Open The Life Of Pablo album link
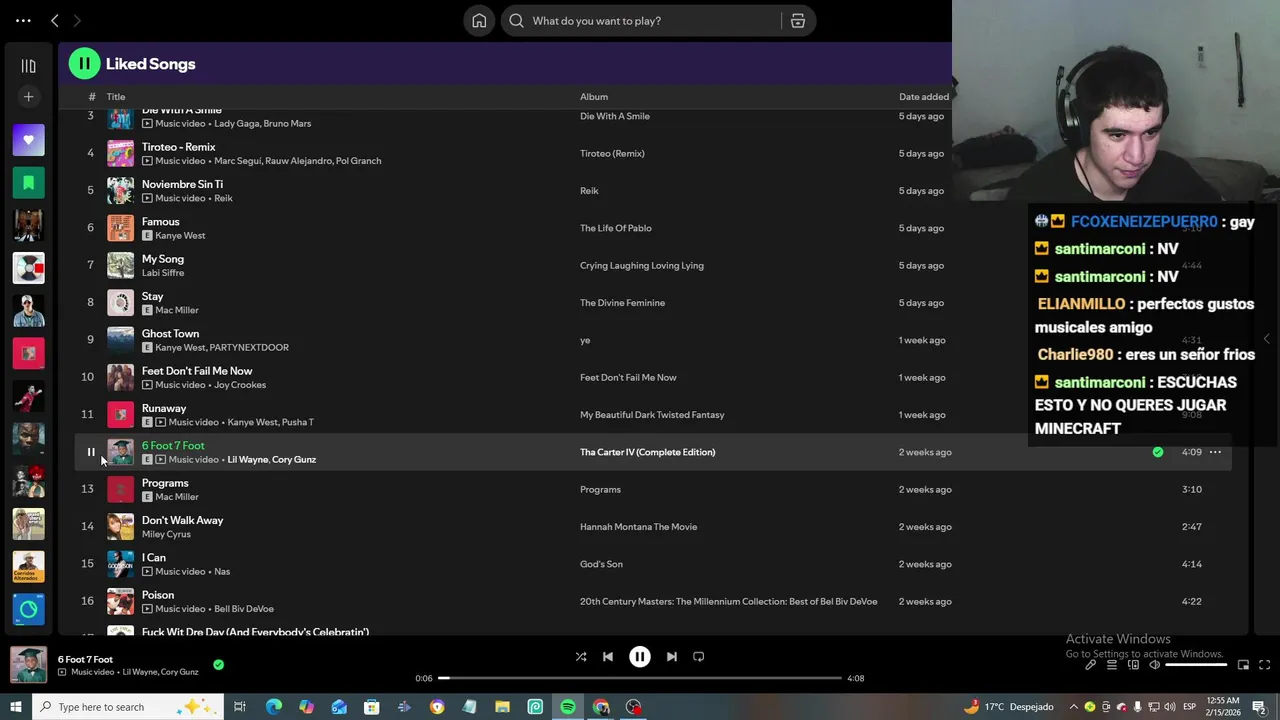Screen dimensions: 1280x720 (x=616, y=228)
